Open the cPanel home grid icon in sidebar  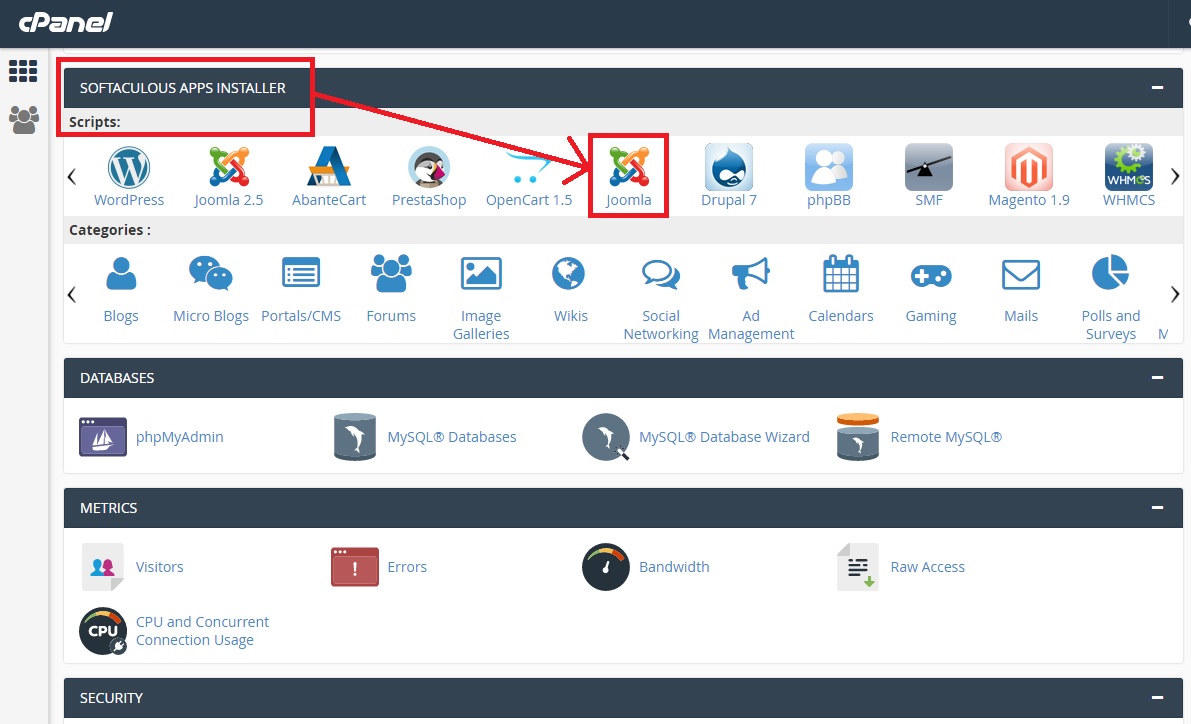point(23,71)
